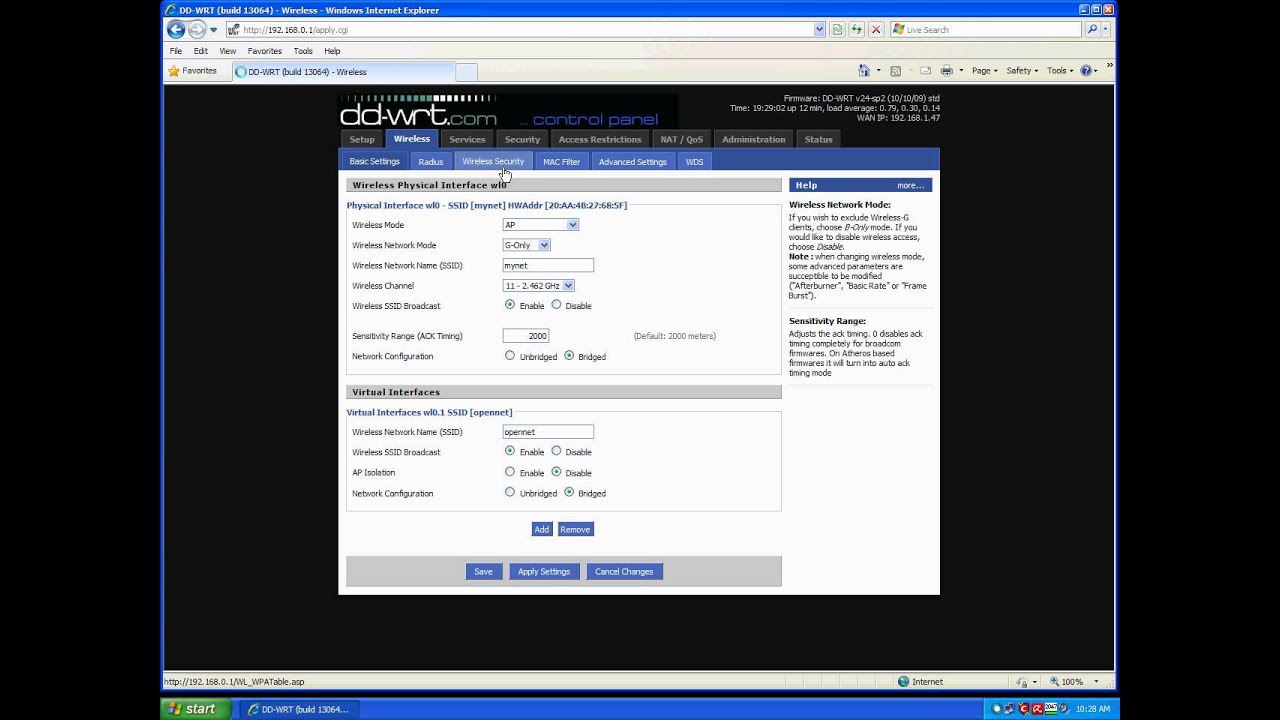This screenshot has height=720, width=1280.
Task: Open the Page menu dropdown
Action: (x=984, y=71)
